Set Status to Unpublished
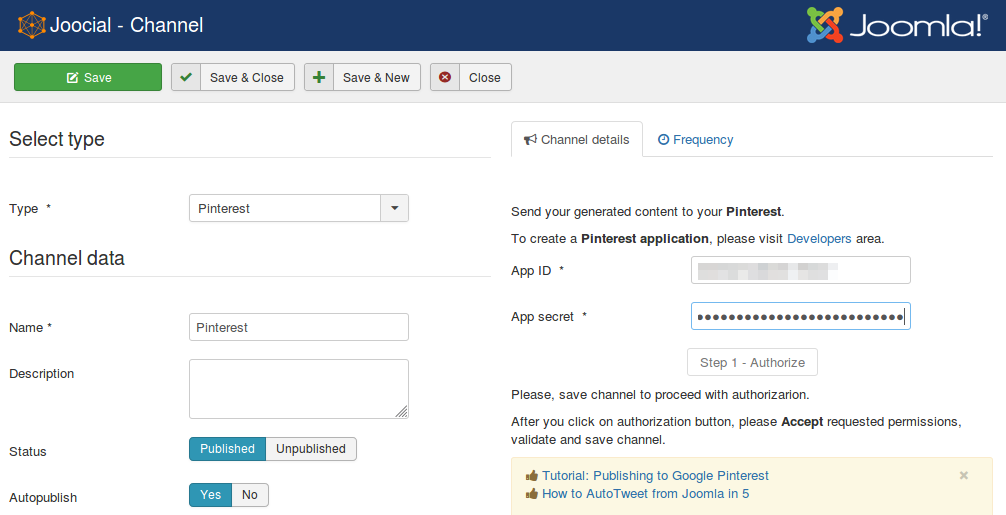The width and height of the screenshot is (1006, 515). click(x=311, y=449)
